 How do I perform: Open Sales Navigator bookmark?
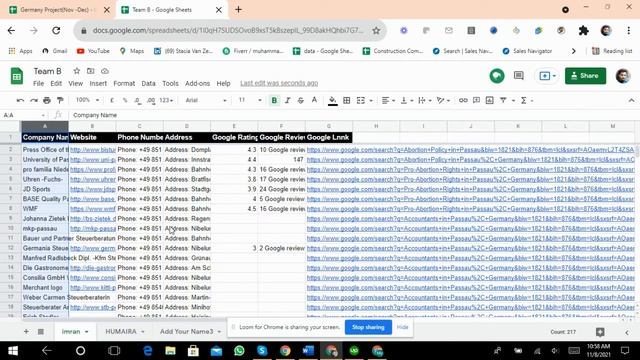pyautogui.click(x=527, y=51)
